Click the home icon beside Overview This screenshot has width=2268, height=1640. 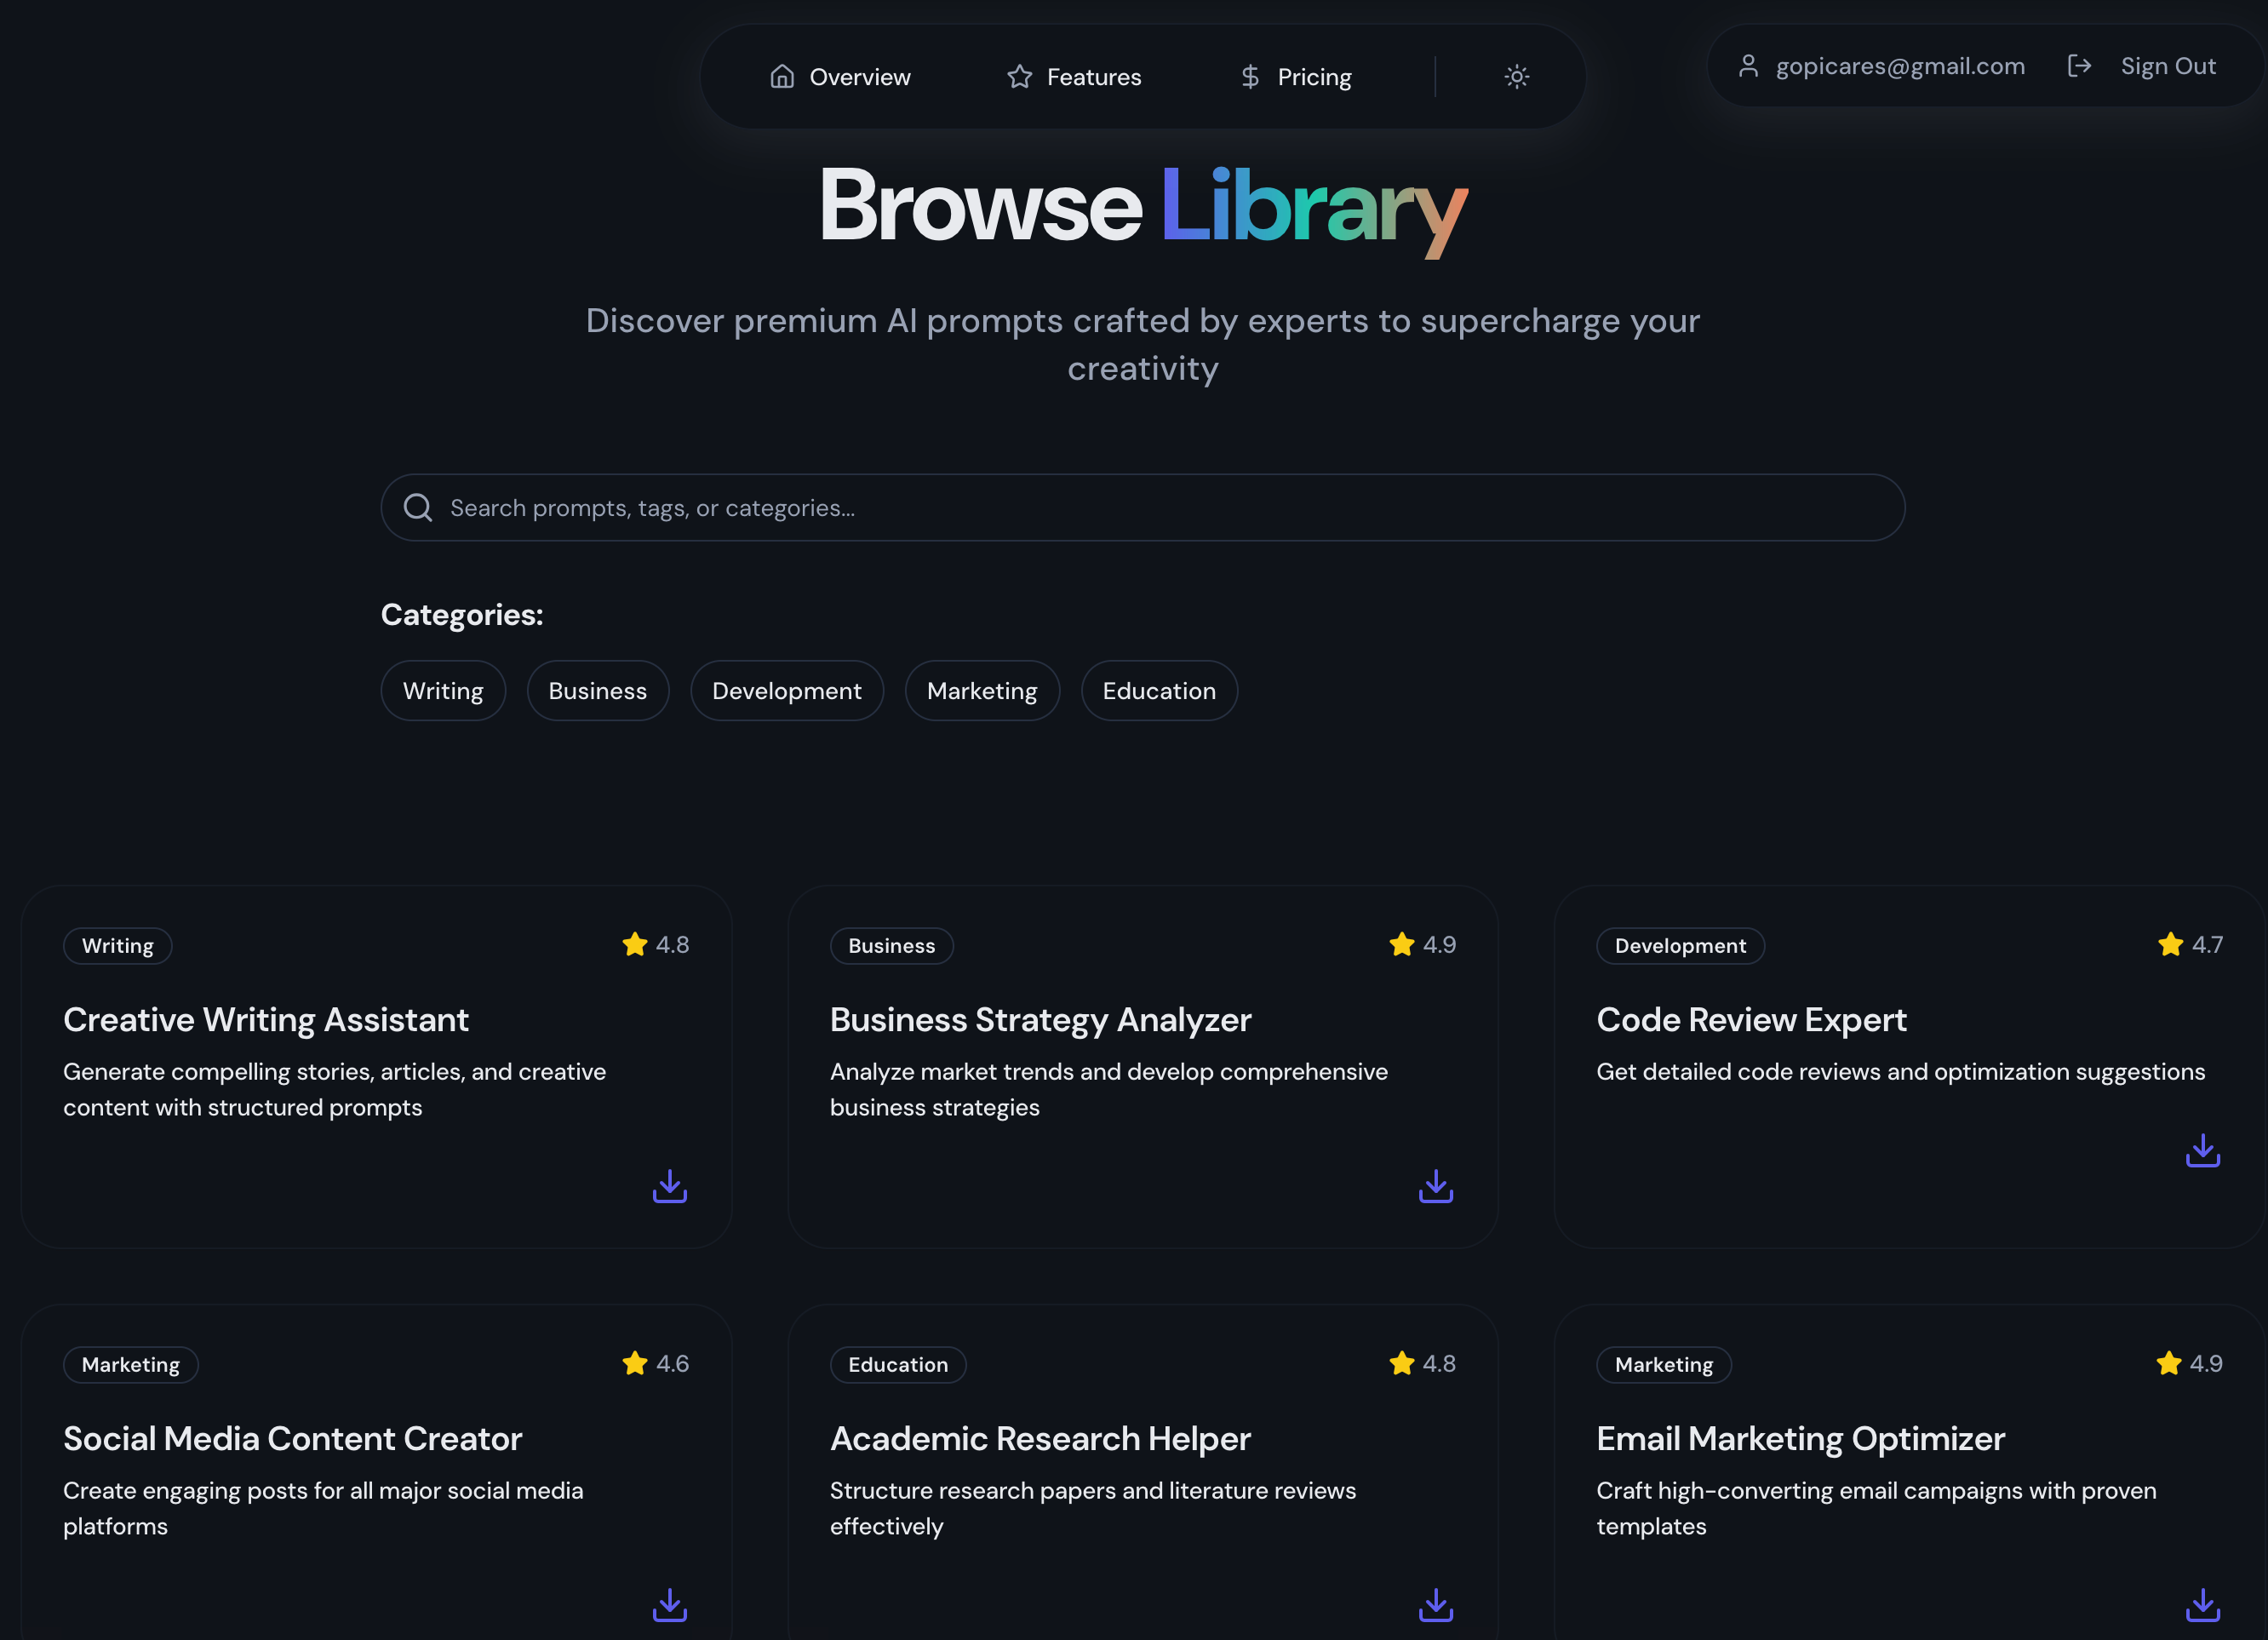[782, 76]
